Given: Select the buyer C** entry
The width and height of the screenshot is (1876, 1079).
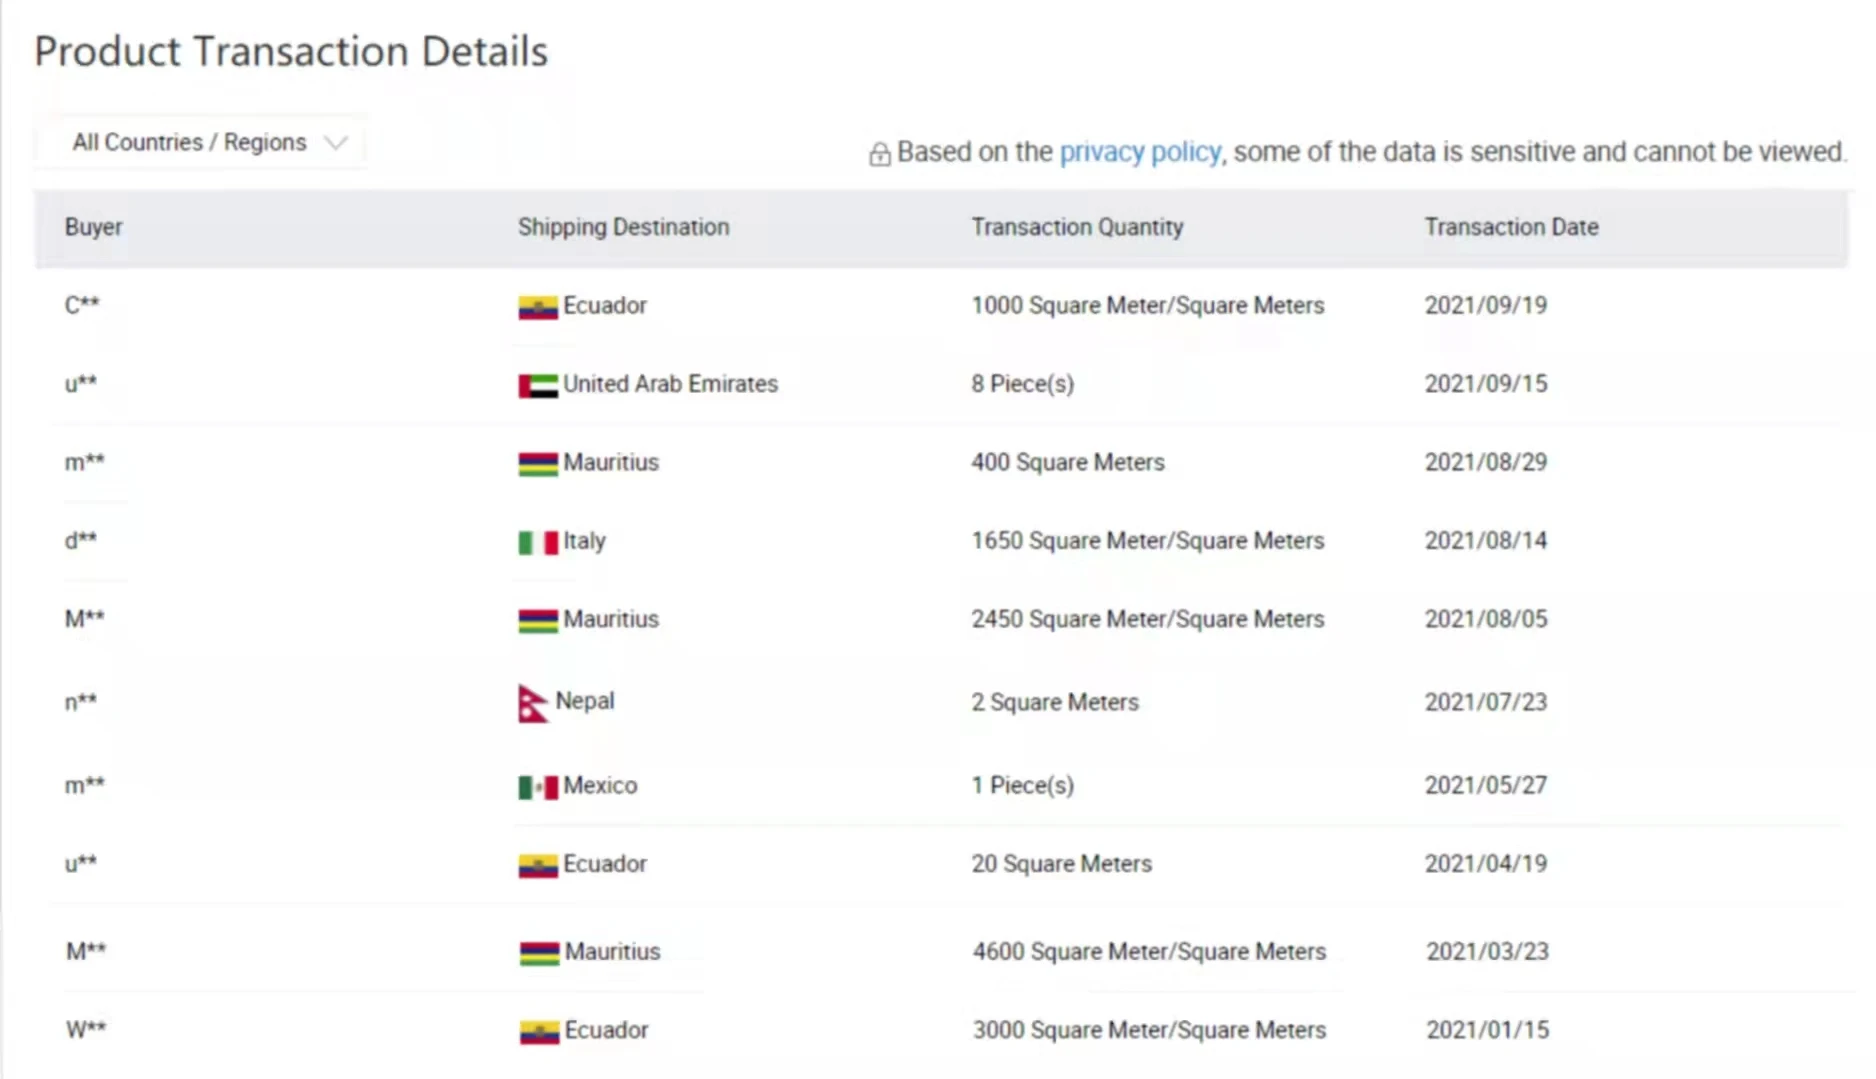Looking at the screenshot, I should click(82, 305).
